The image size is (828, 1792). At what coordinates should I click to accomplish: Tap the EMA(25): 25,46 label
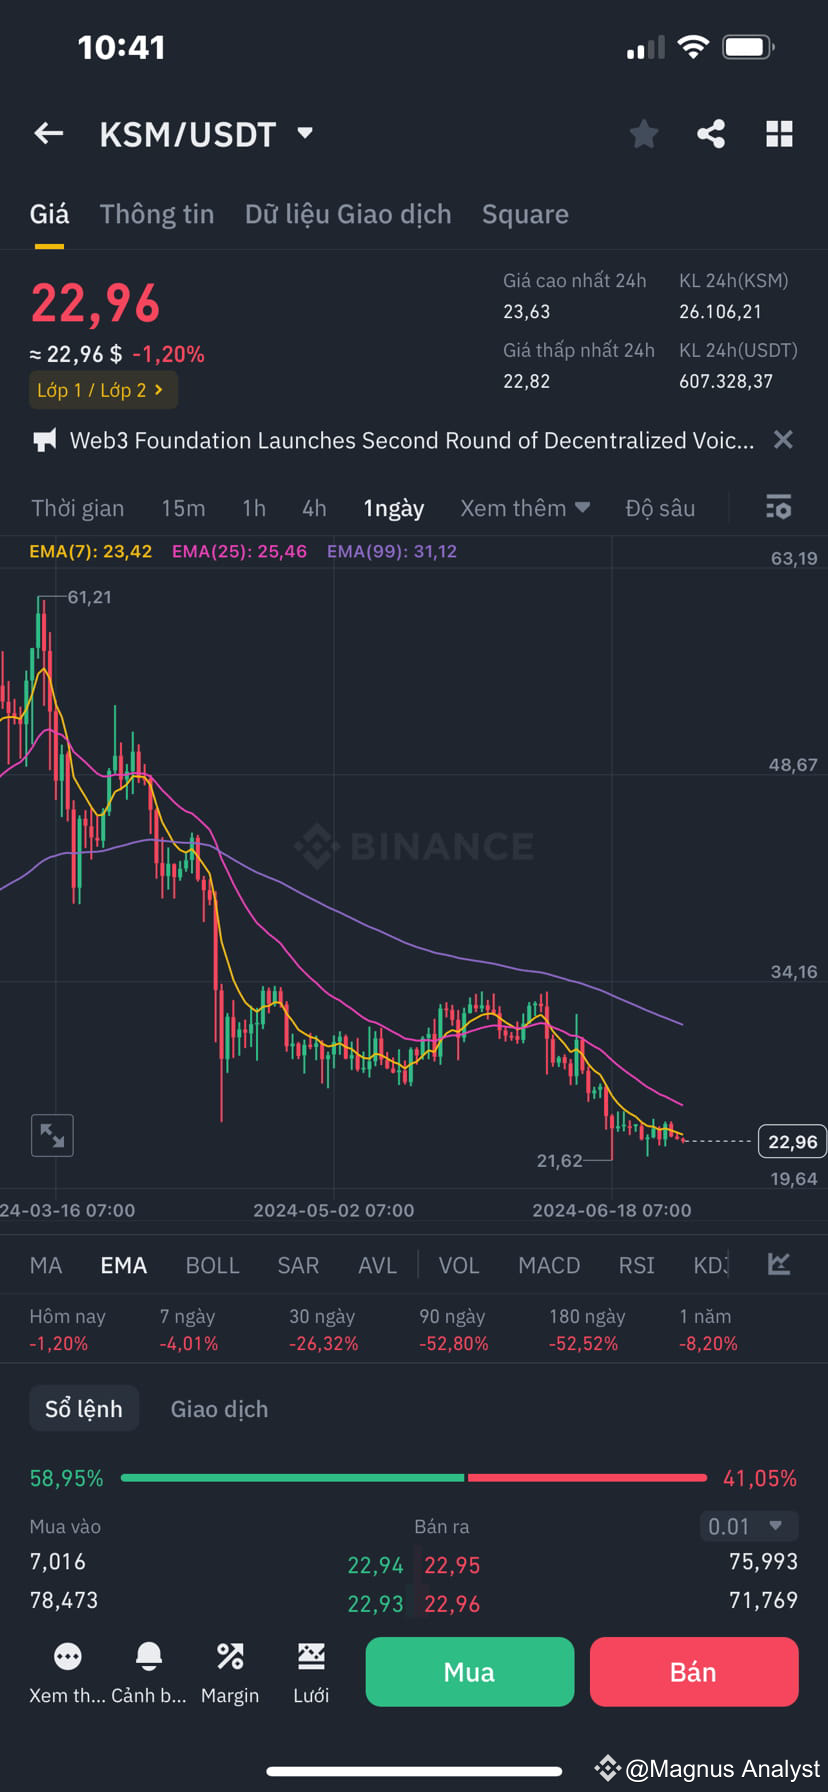coord(239,551)
